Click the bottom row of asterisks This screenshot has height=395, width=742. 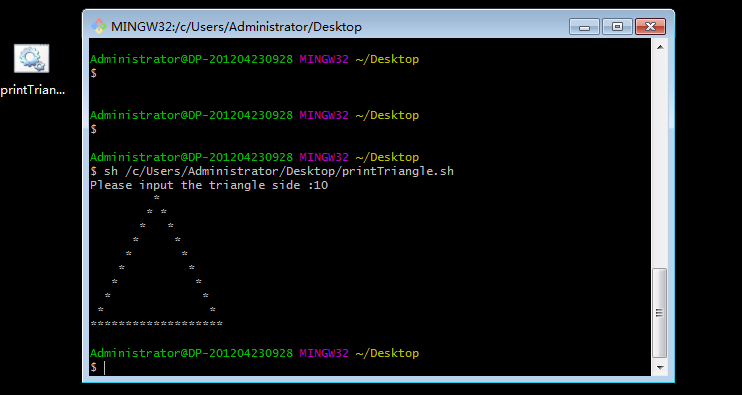[156, 324]
